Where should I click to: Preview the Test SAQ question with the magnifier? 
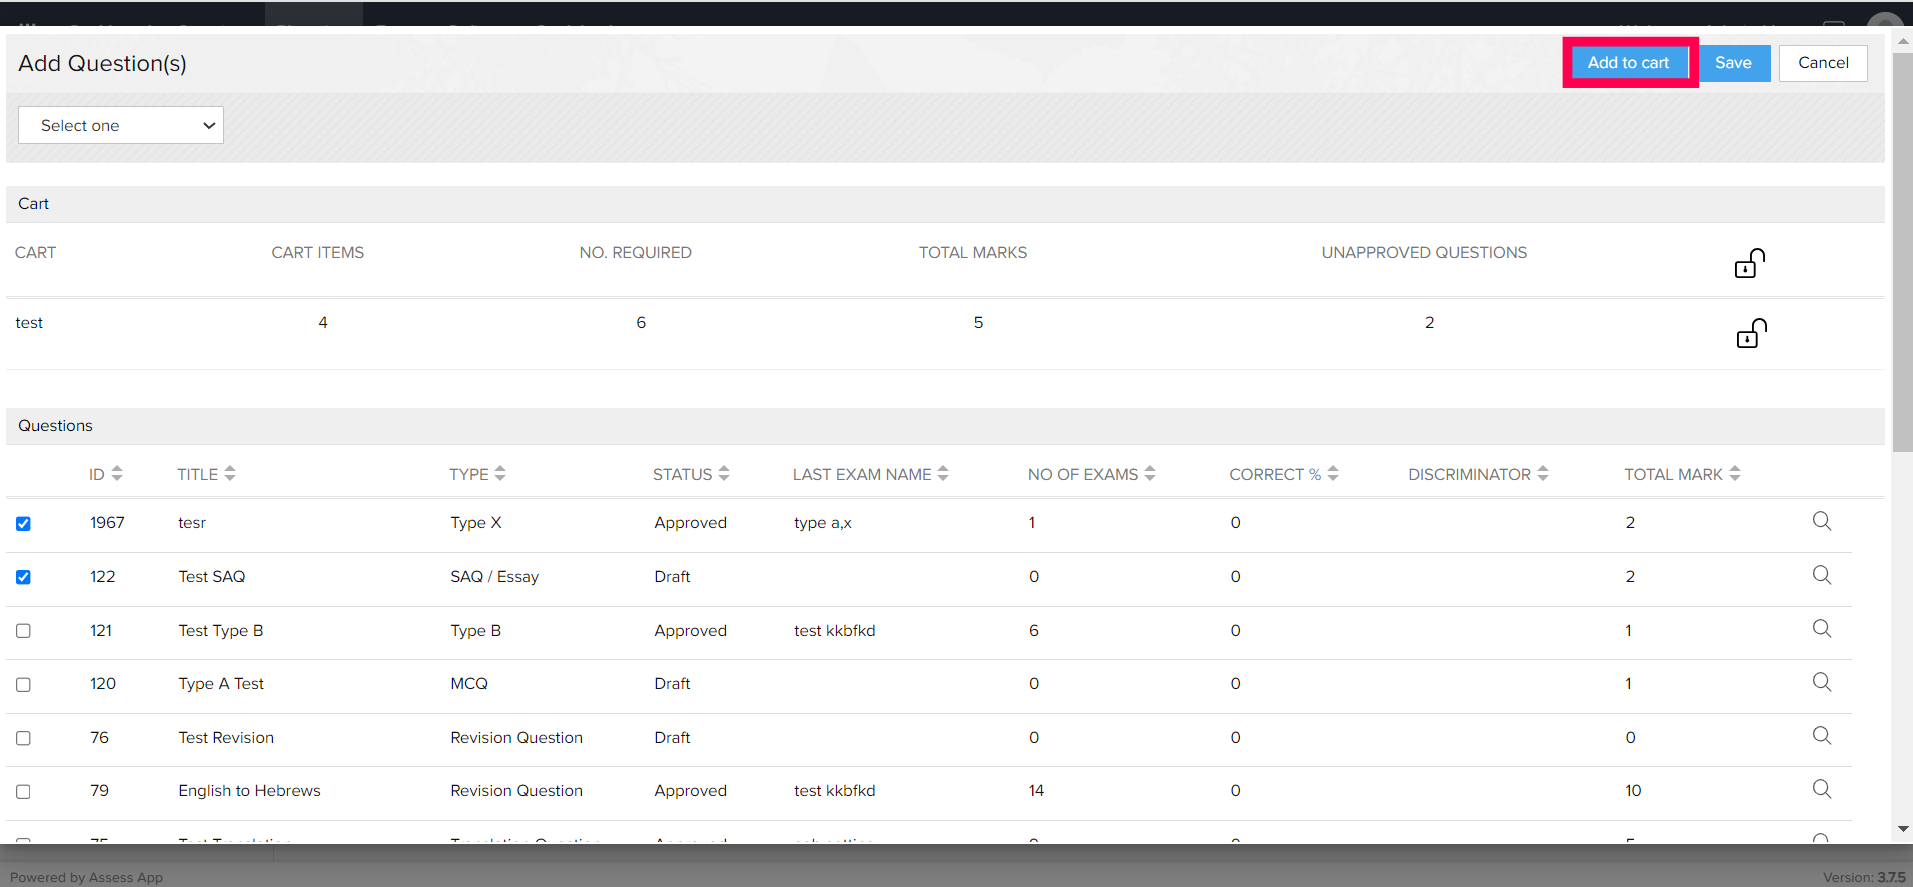coord(1821,575)
